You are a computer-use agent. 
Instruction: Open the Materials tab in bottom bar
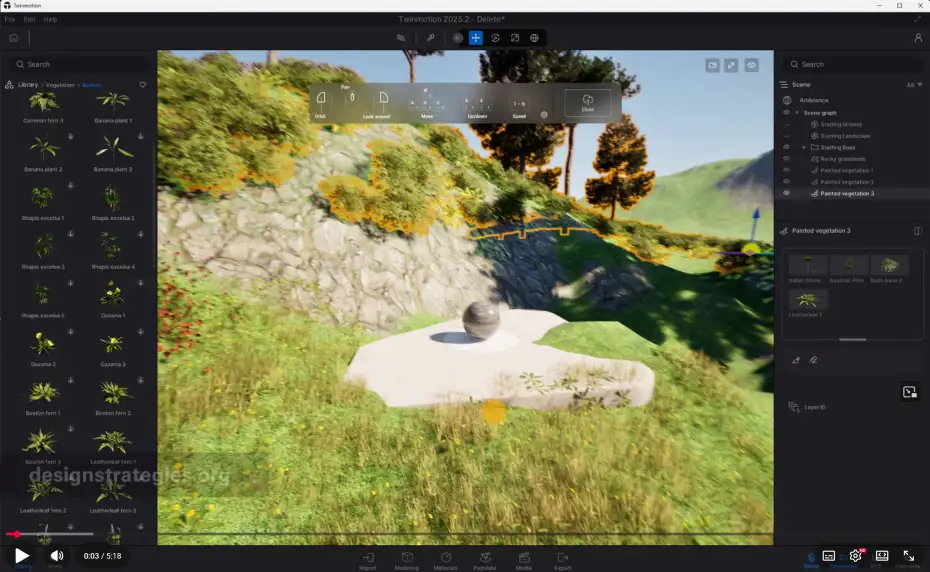[x=446, y=561]
